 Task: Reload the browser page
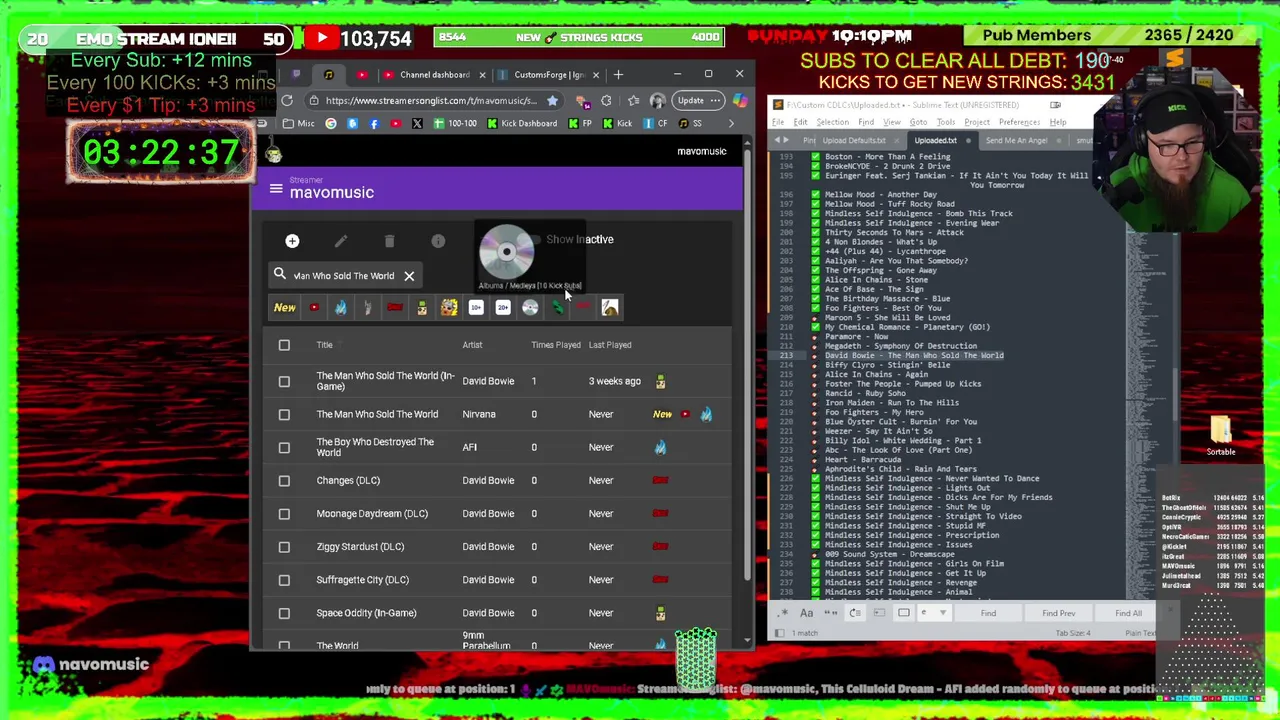pyautogui.click(x=287, y=101)
